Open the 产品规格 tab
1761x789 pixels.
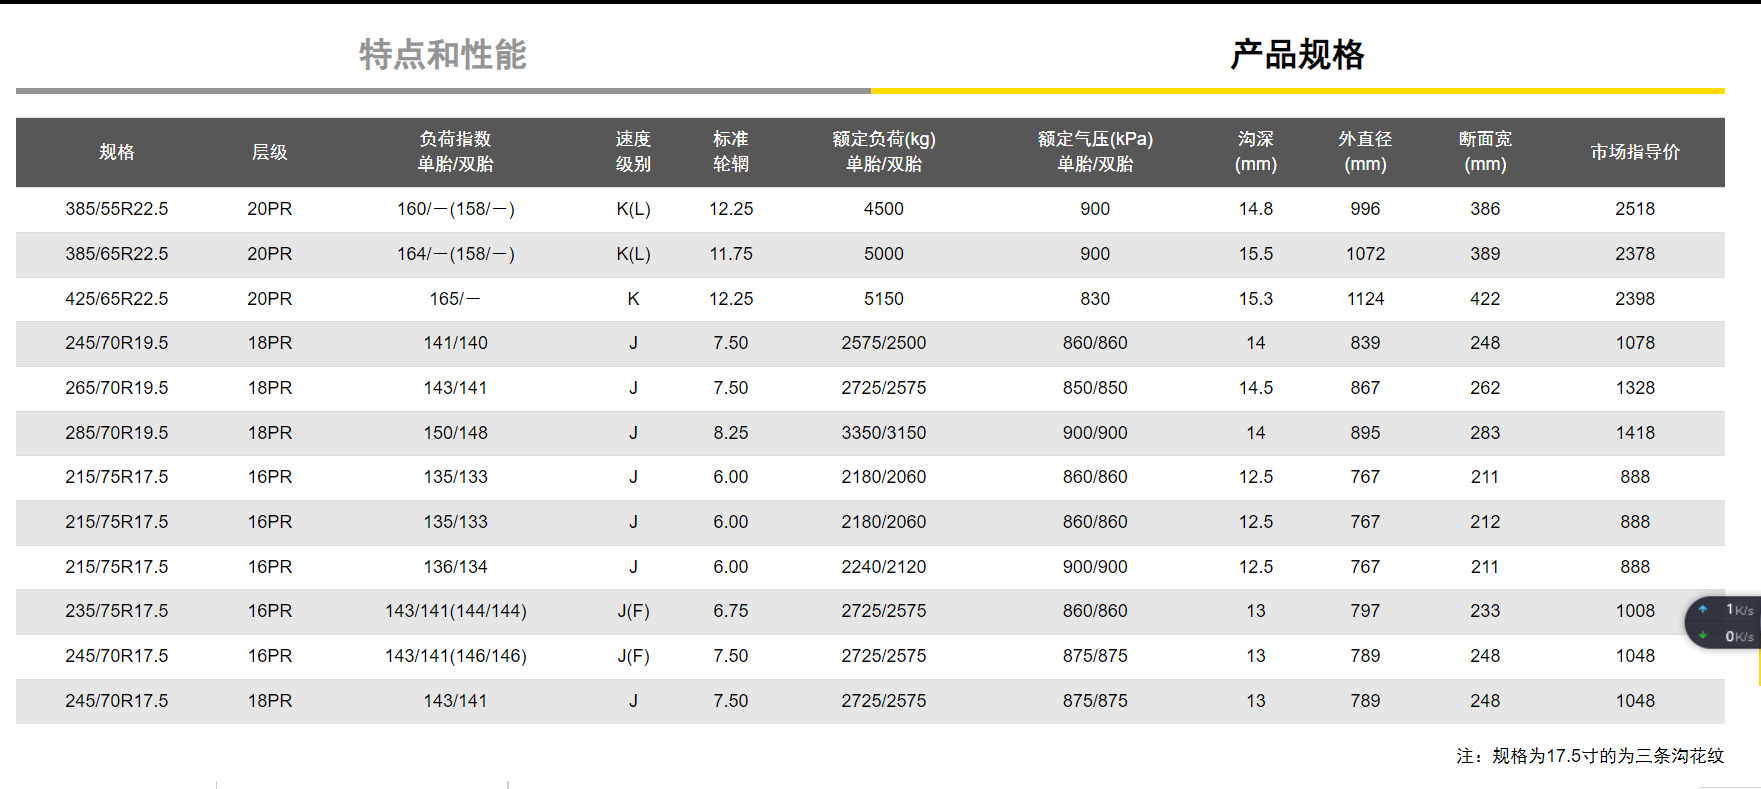pyautogui.click(x=1297, y=54)
